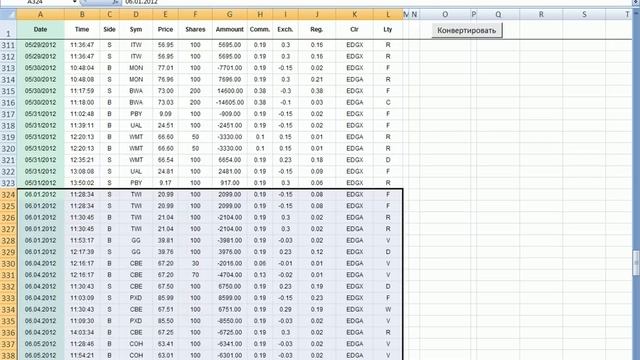The height and width of the screenshot is (360, 640).
Task: Select row 320 header
Action: coord(8,149)
